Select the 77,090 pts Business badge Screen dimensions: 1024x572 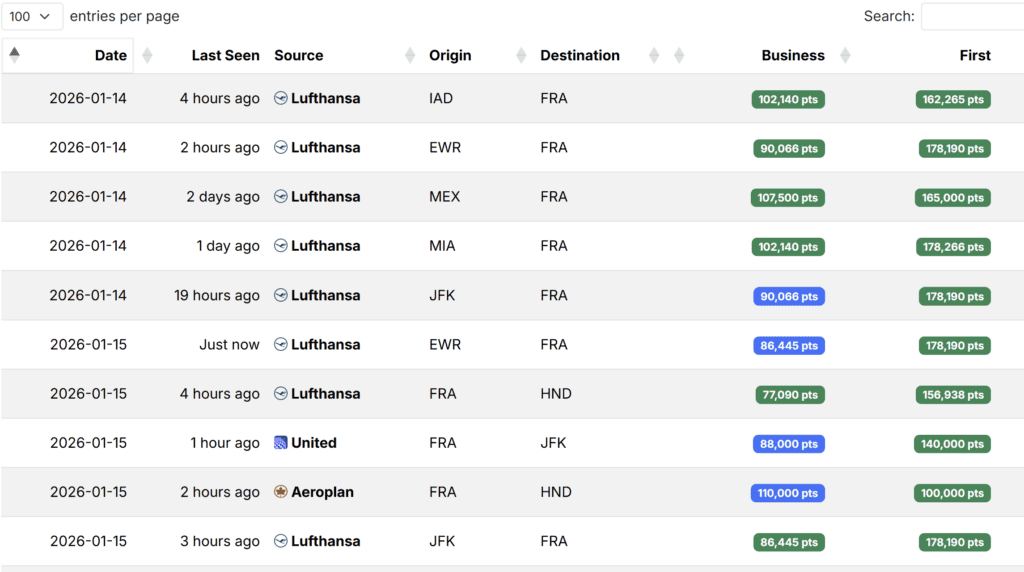pos(790,395)
